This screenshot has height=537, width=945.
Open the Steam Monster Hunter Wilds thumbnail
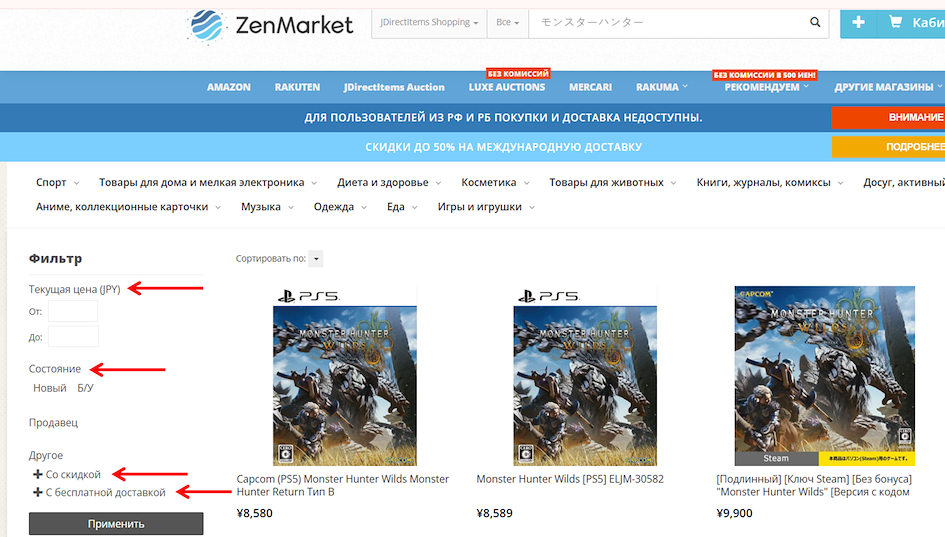point(824,375)
